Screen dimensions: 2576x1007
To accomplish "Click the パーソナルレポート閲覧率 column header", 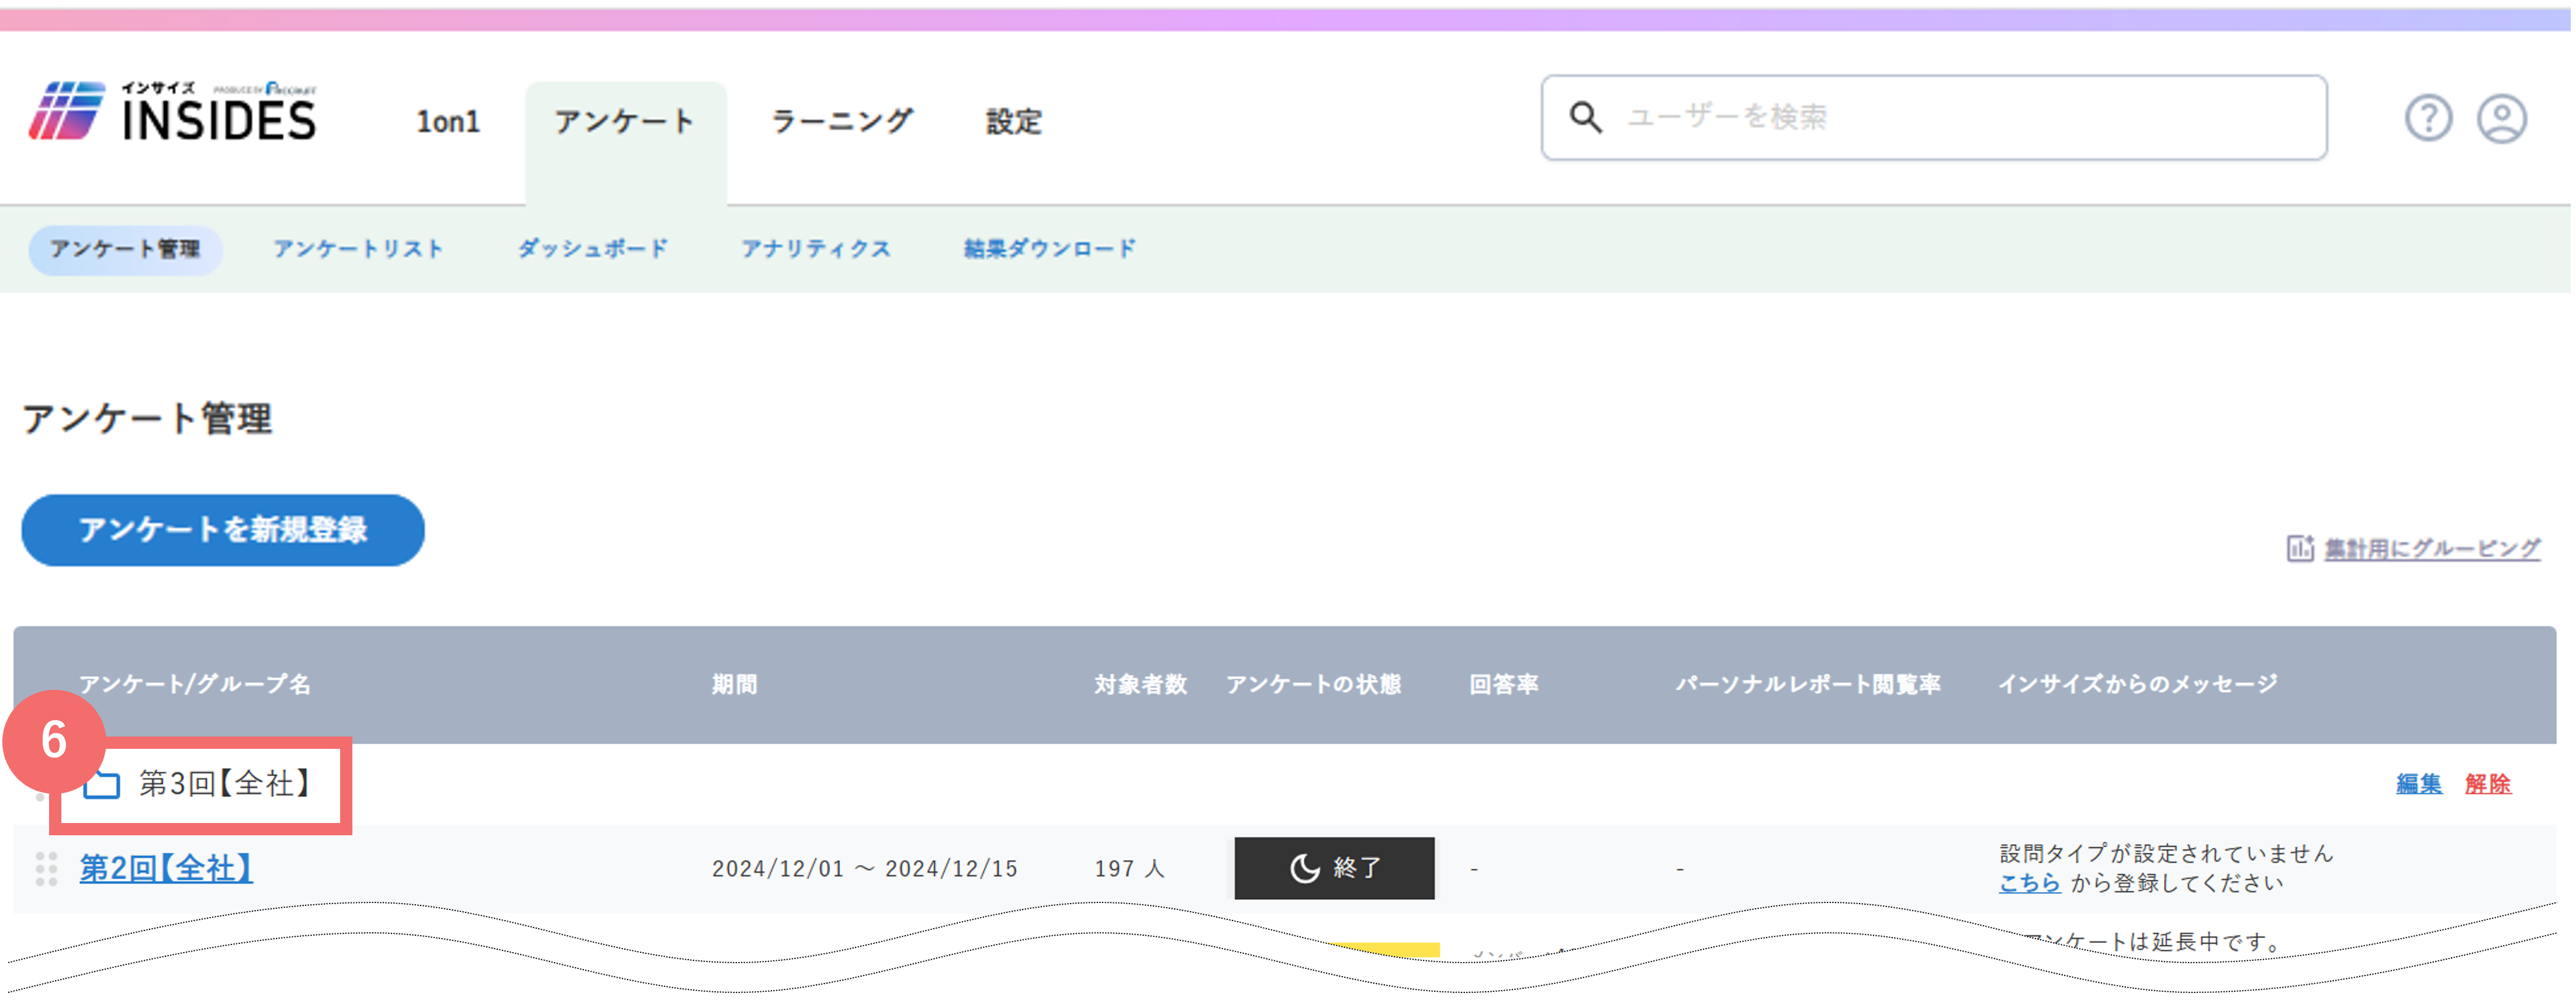I will coord(1808,685).
